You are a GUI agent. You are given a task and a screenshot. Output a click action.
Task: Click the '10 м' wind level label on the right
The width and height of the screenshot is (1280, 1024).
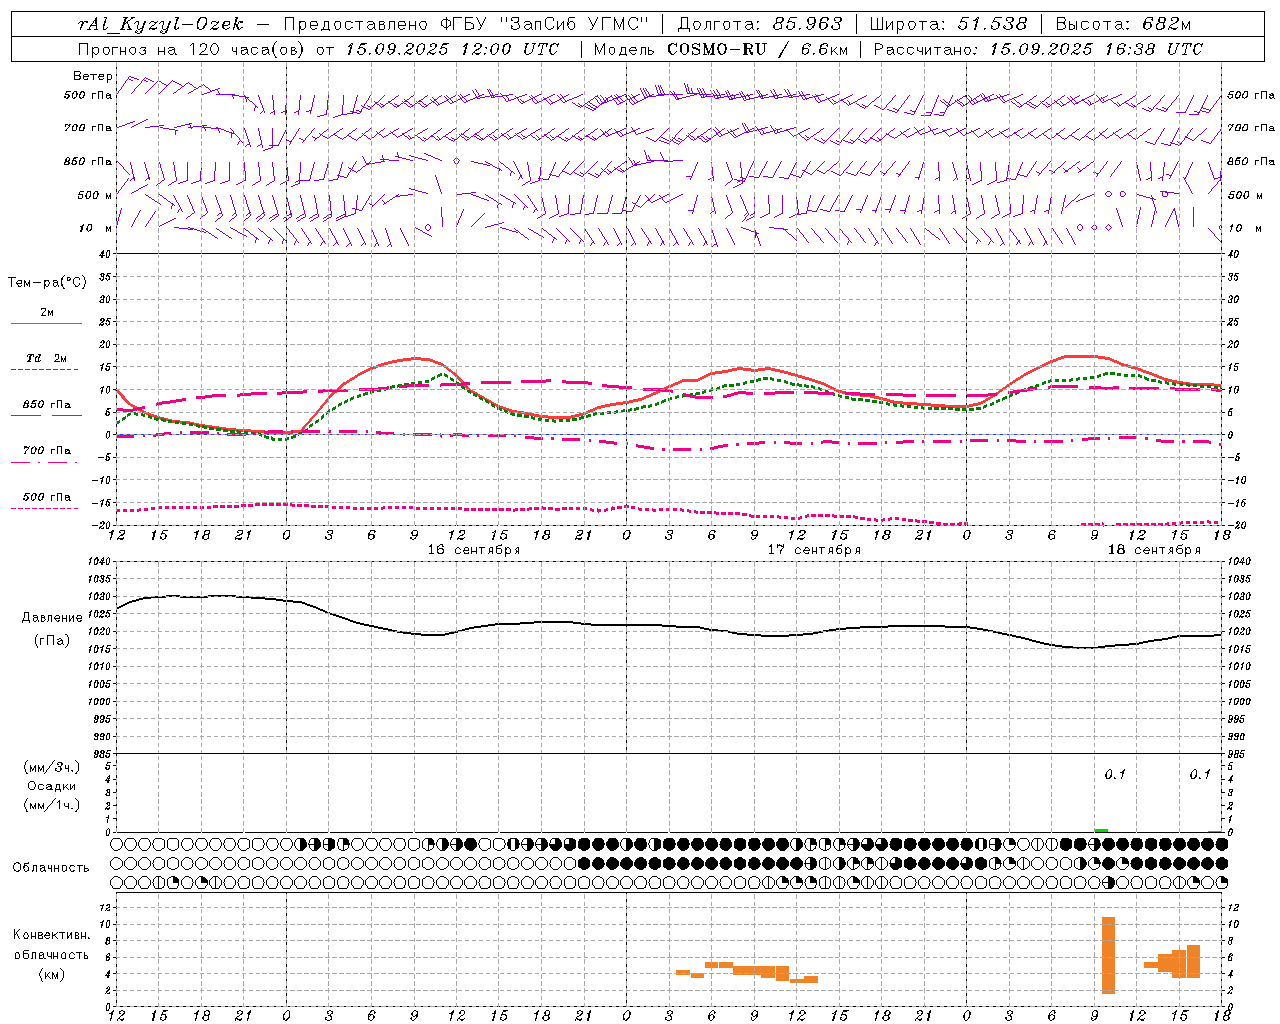(1244, 228)
